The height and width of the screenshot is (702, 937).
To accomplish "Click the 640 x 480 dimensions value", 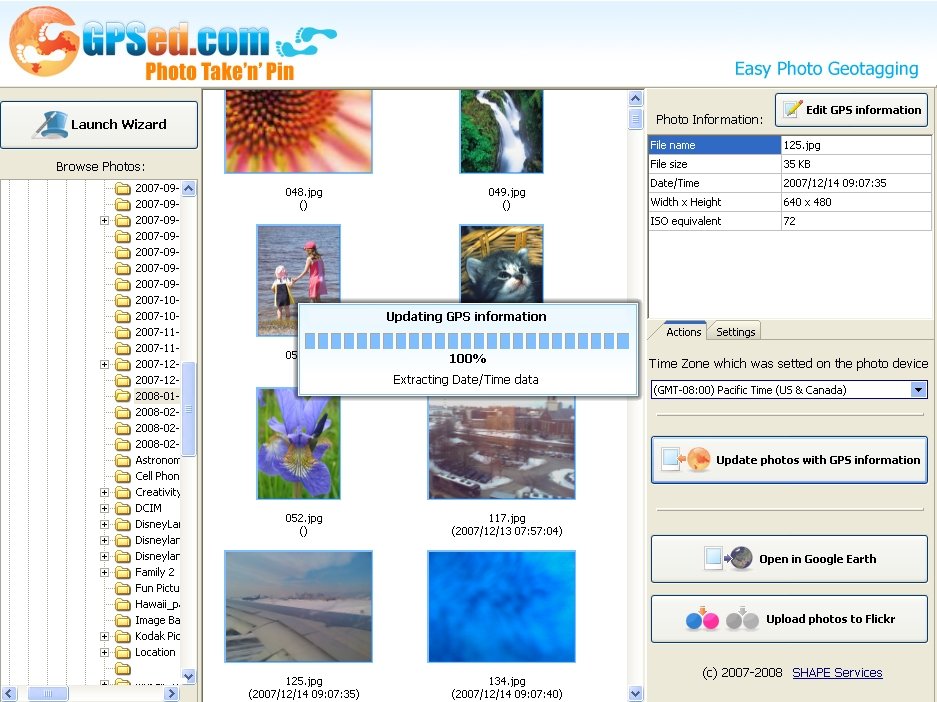I will (x=856, y=202).
